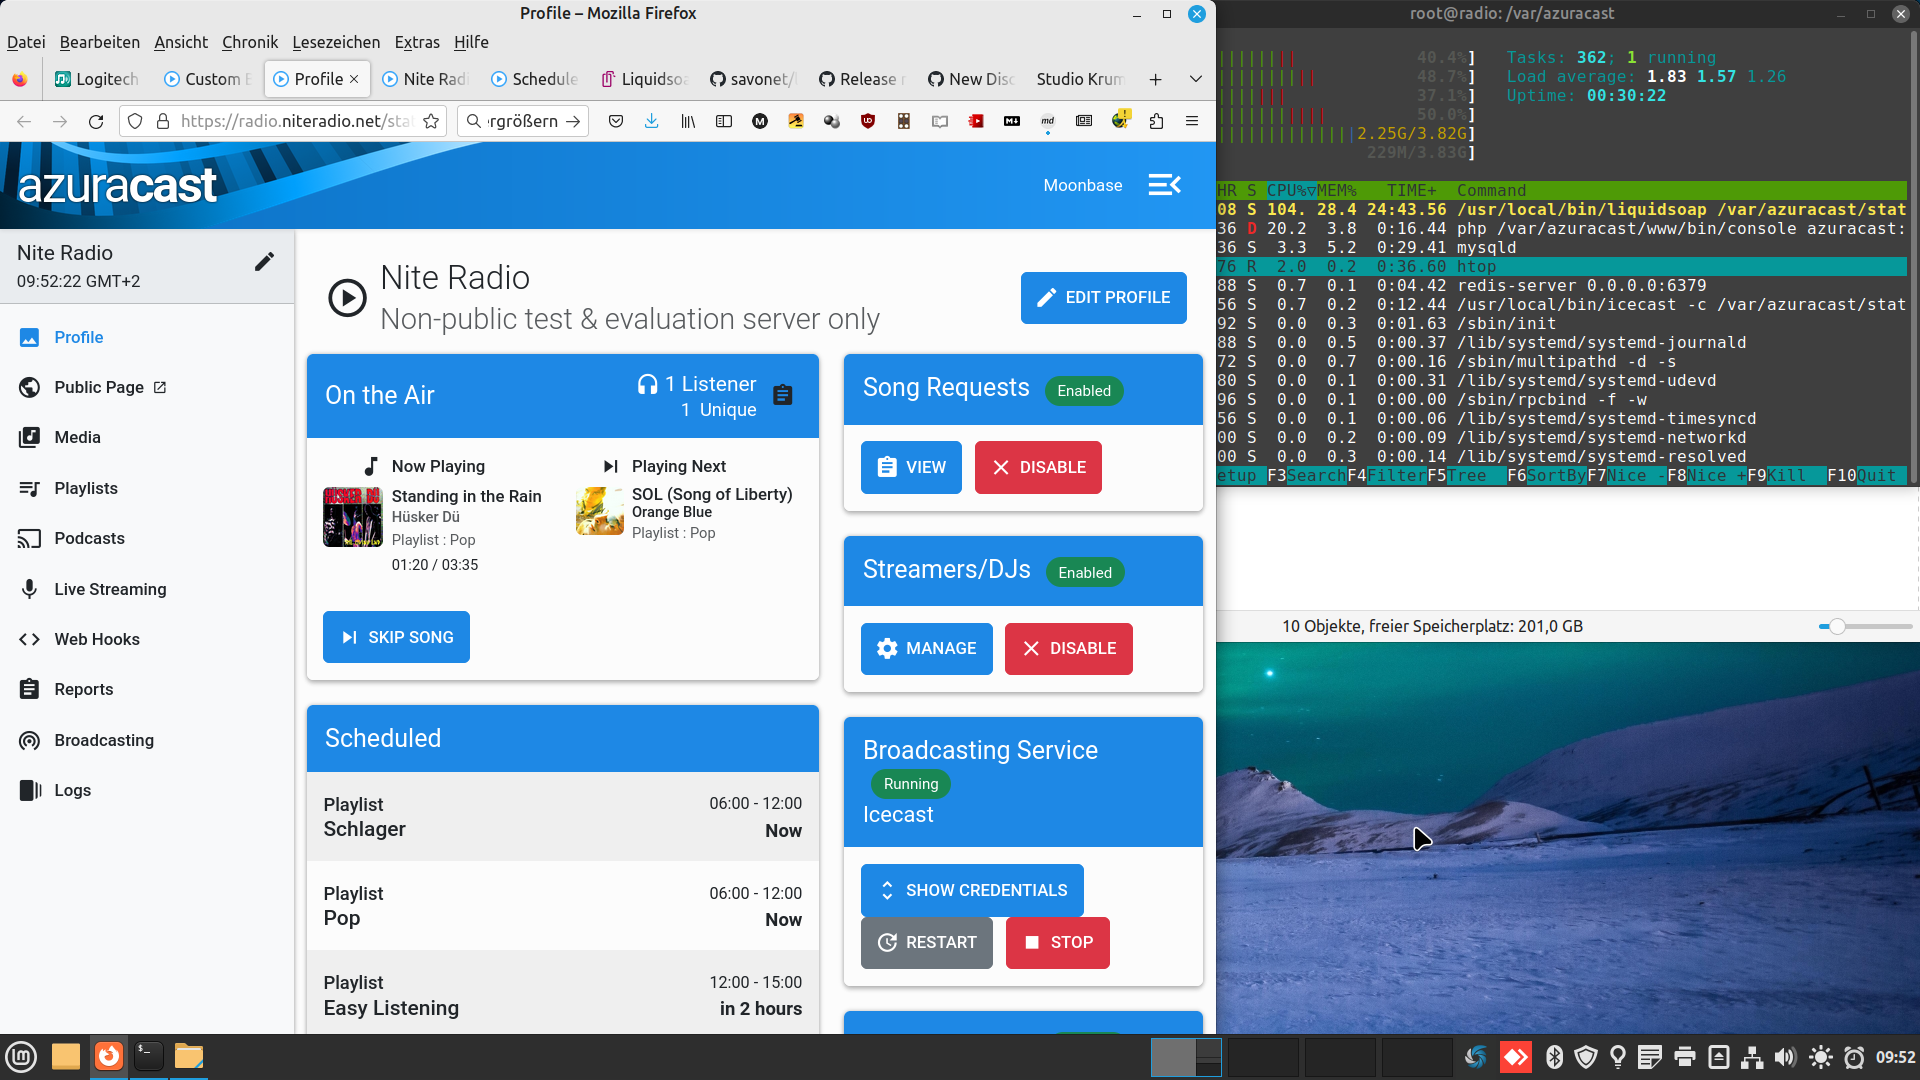Viewport: 1920px width, 1080px height.
Task: Open the Bluetooth tray icon
Action: point(1554,1056)
